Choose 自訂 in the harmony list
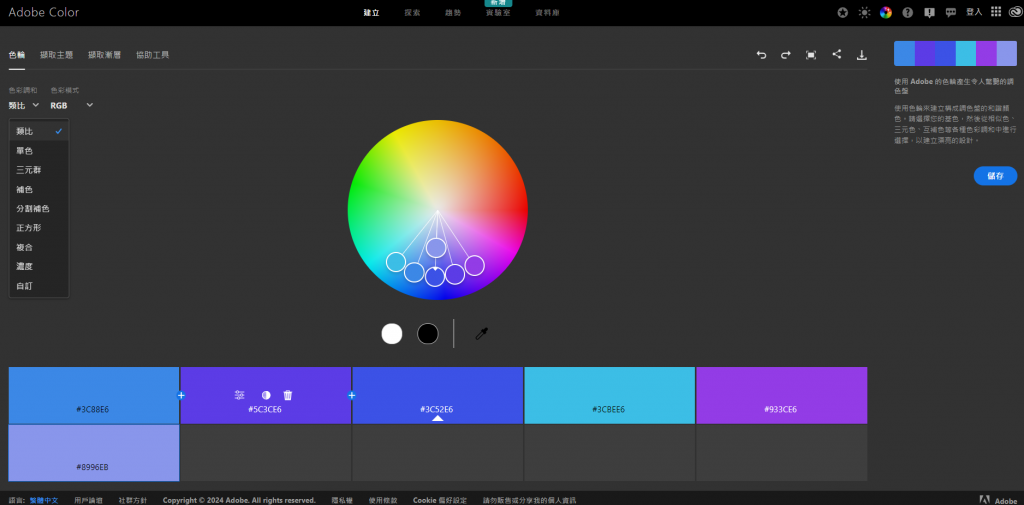 39,286
